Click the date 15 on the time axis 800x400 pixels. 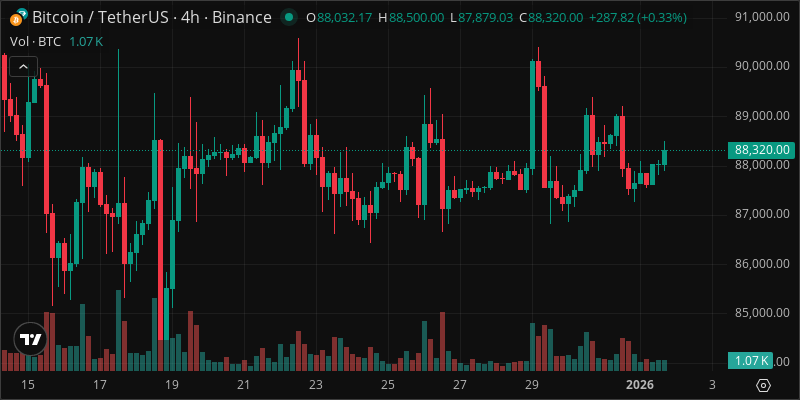coord(28,385)
